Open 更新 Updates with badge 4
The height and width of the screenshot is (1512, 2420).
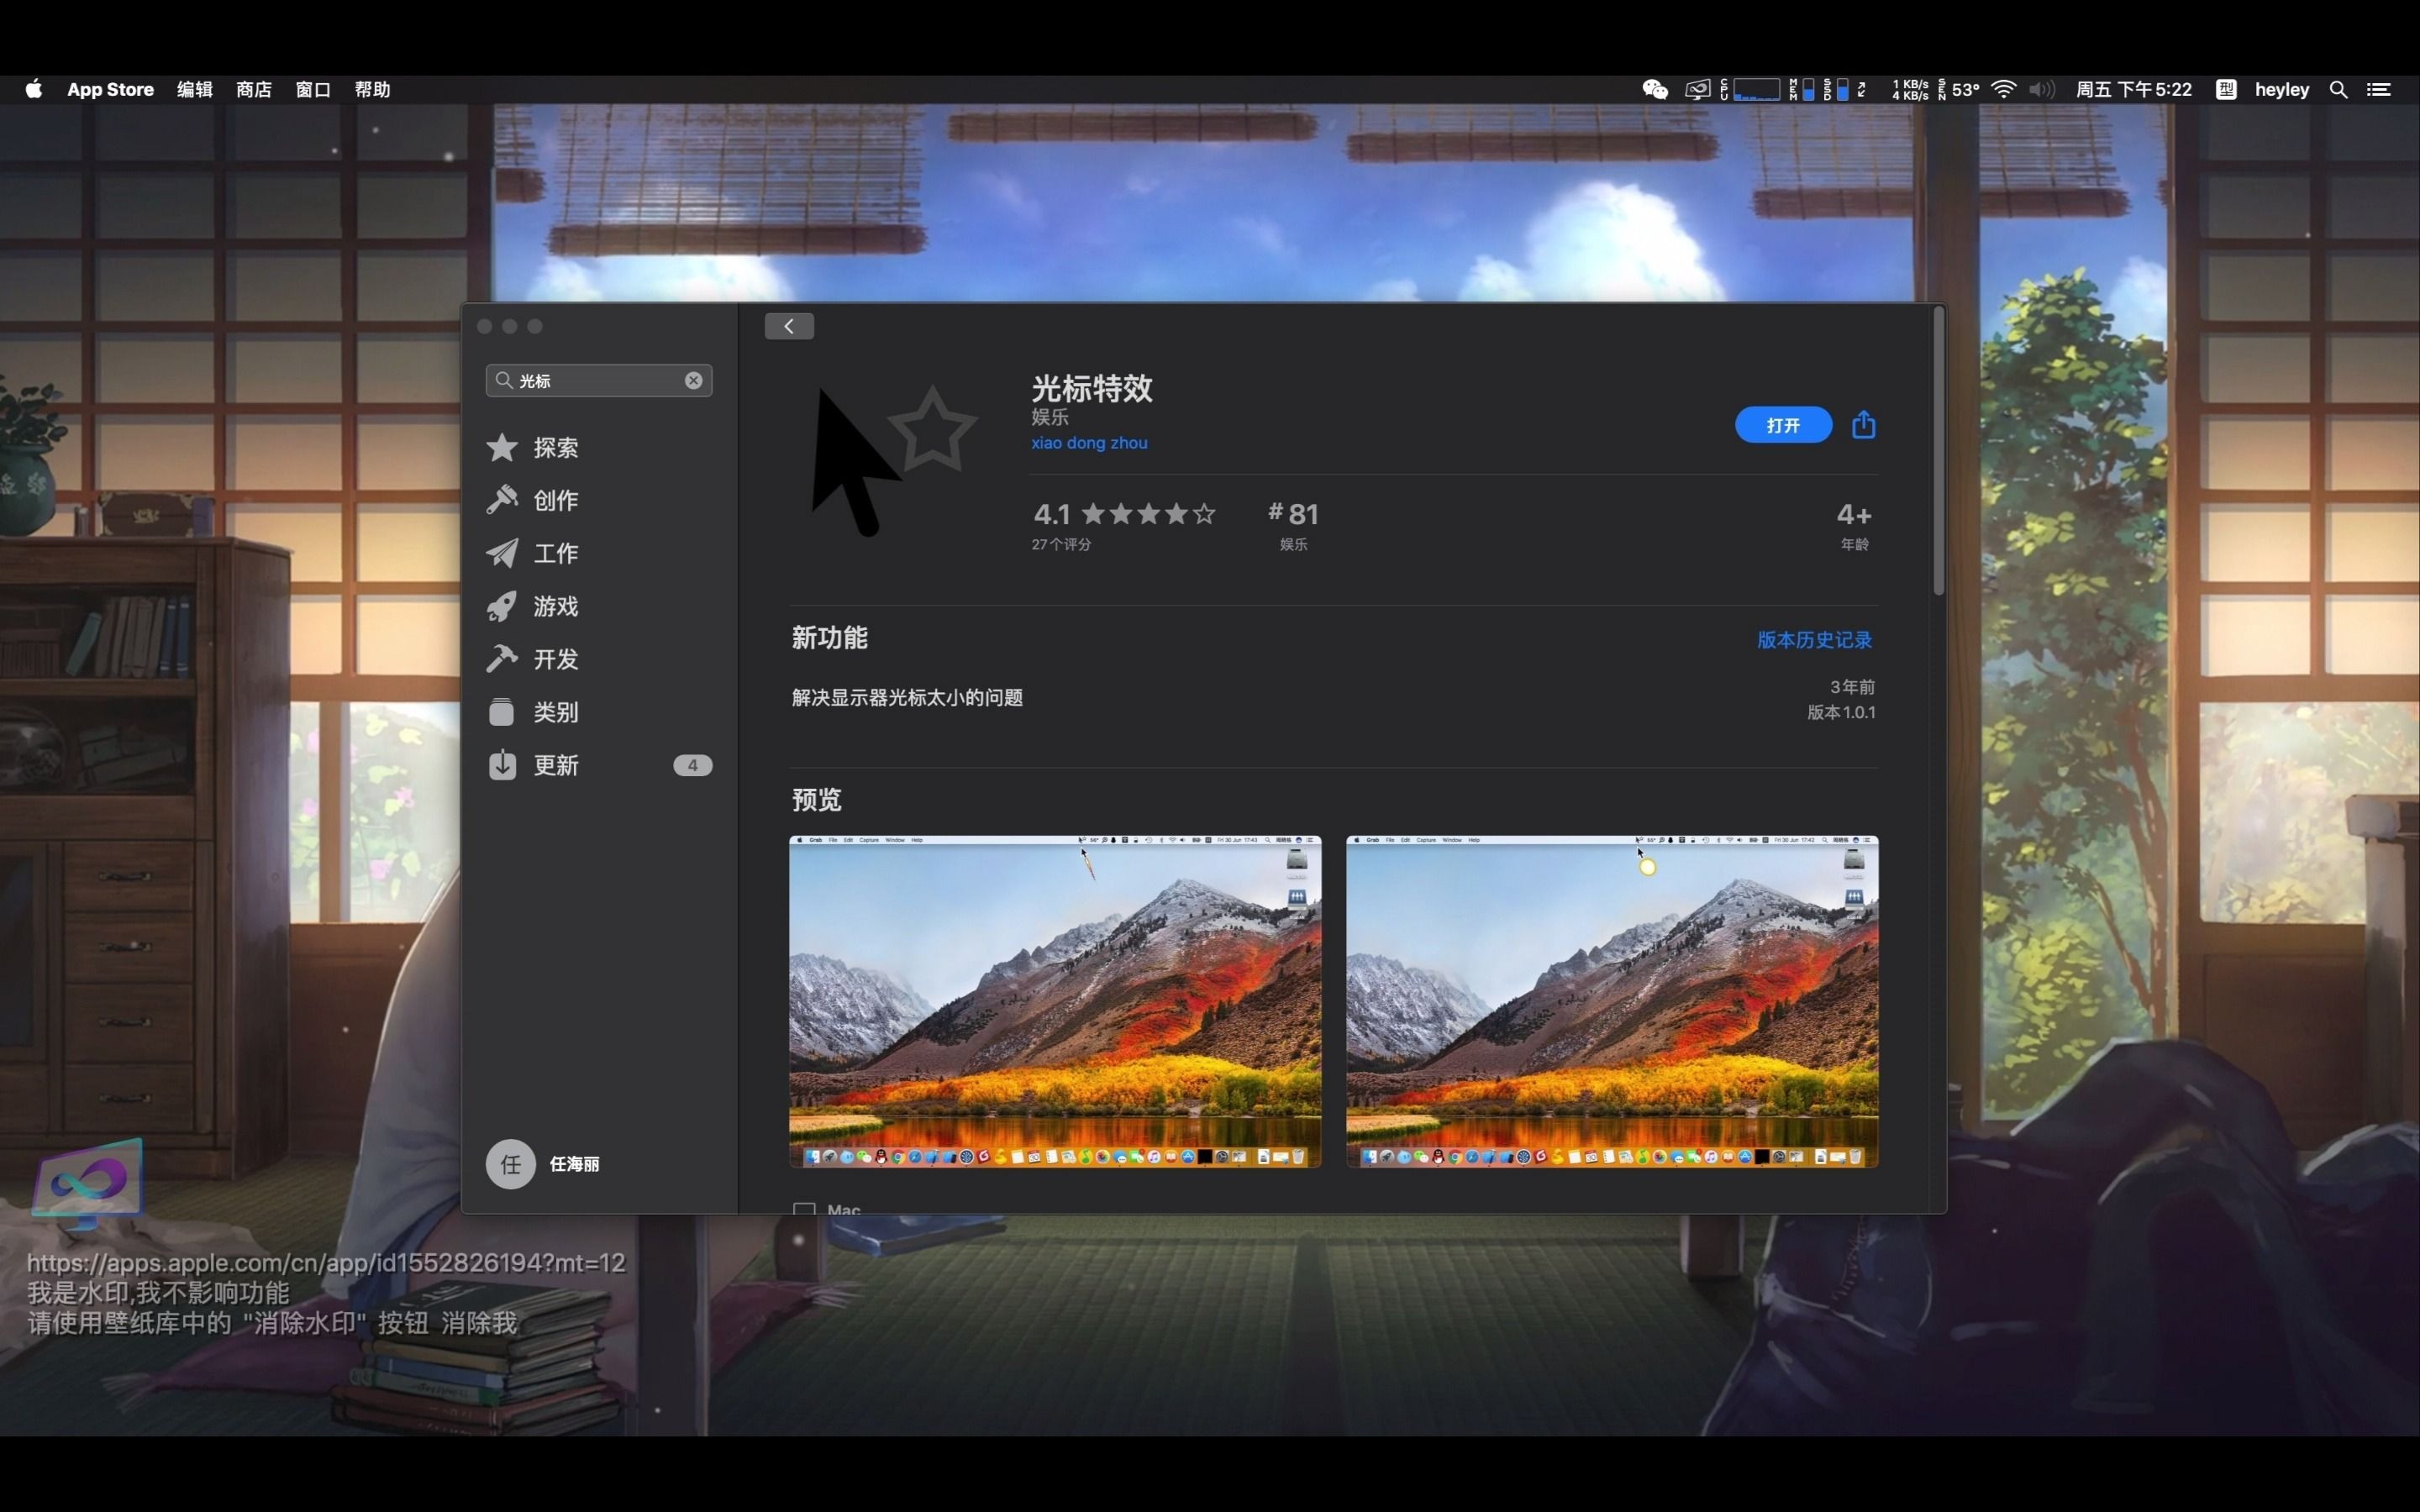(x=555, y=765)
